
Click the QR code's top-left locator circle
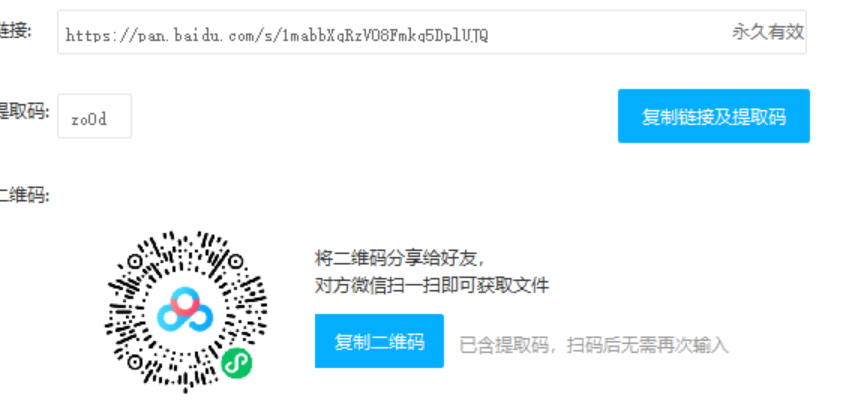pyautogui.click(x=135, y=261)
